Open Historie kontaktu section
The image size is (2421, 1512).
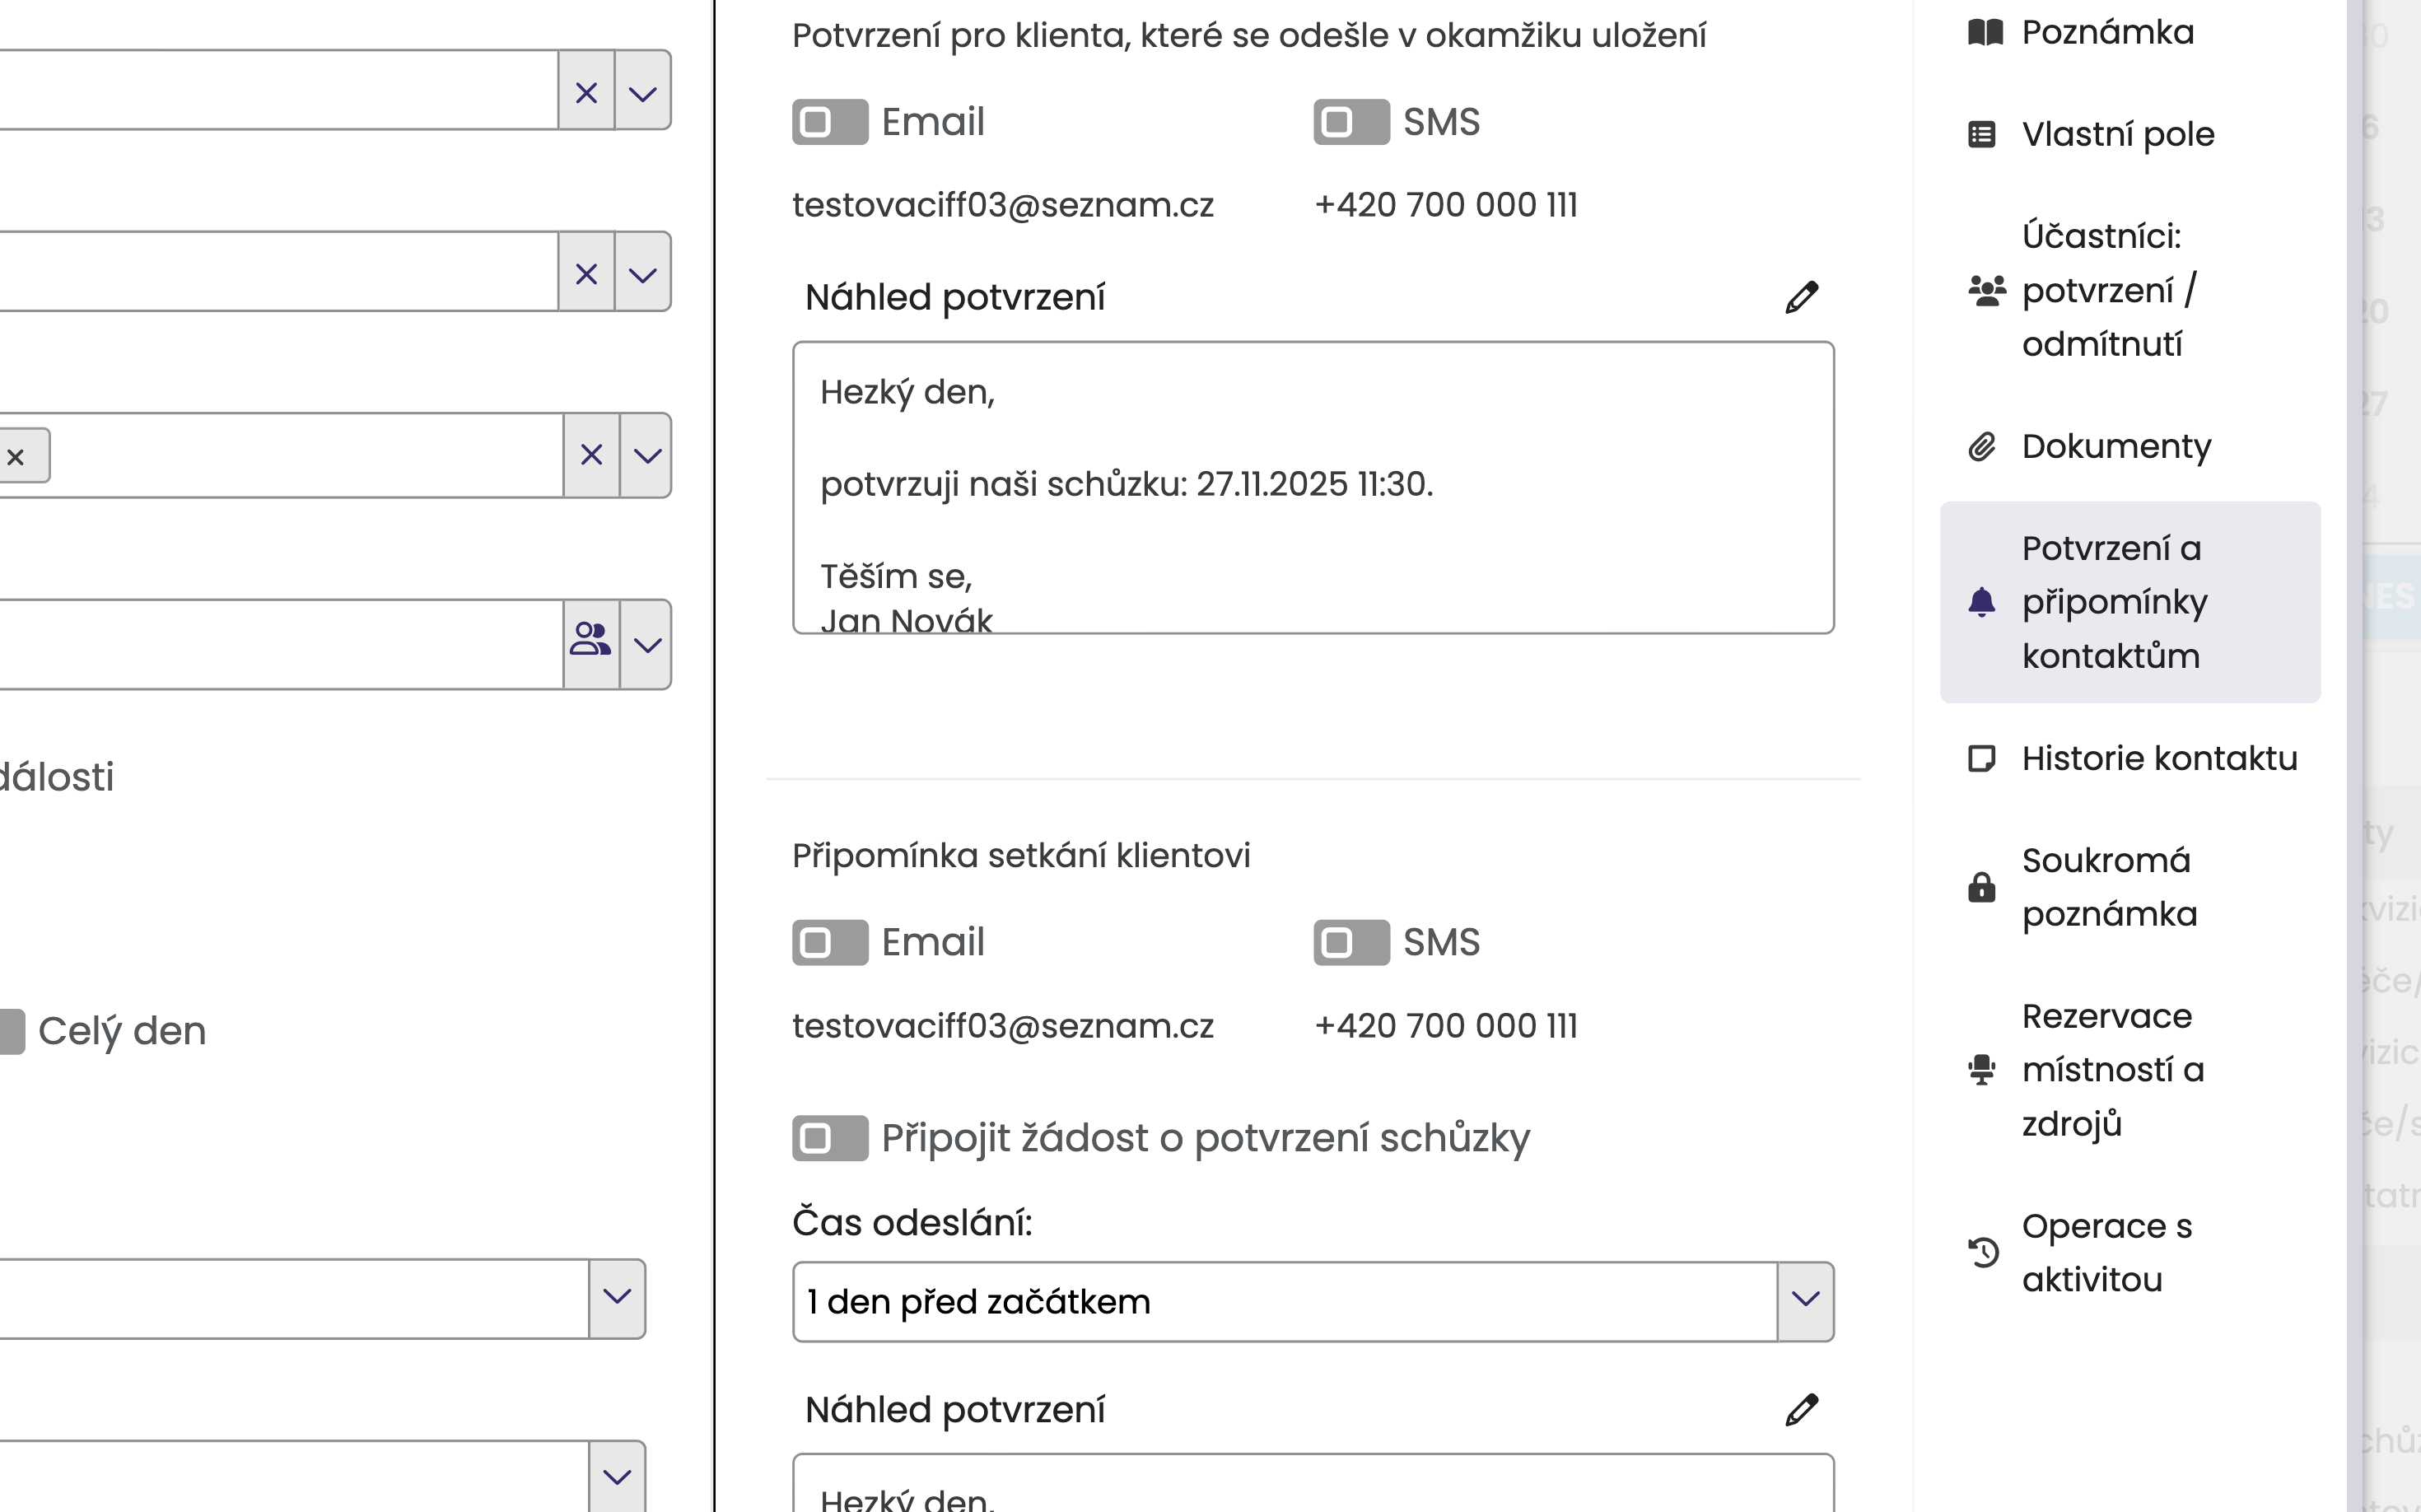coord(2158,758)
